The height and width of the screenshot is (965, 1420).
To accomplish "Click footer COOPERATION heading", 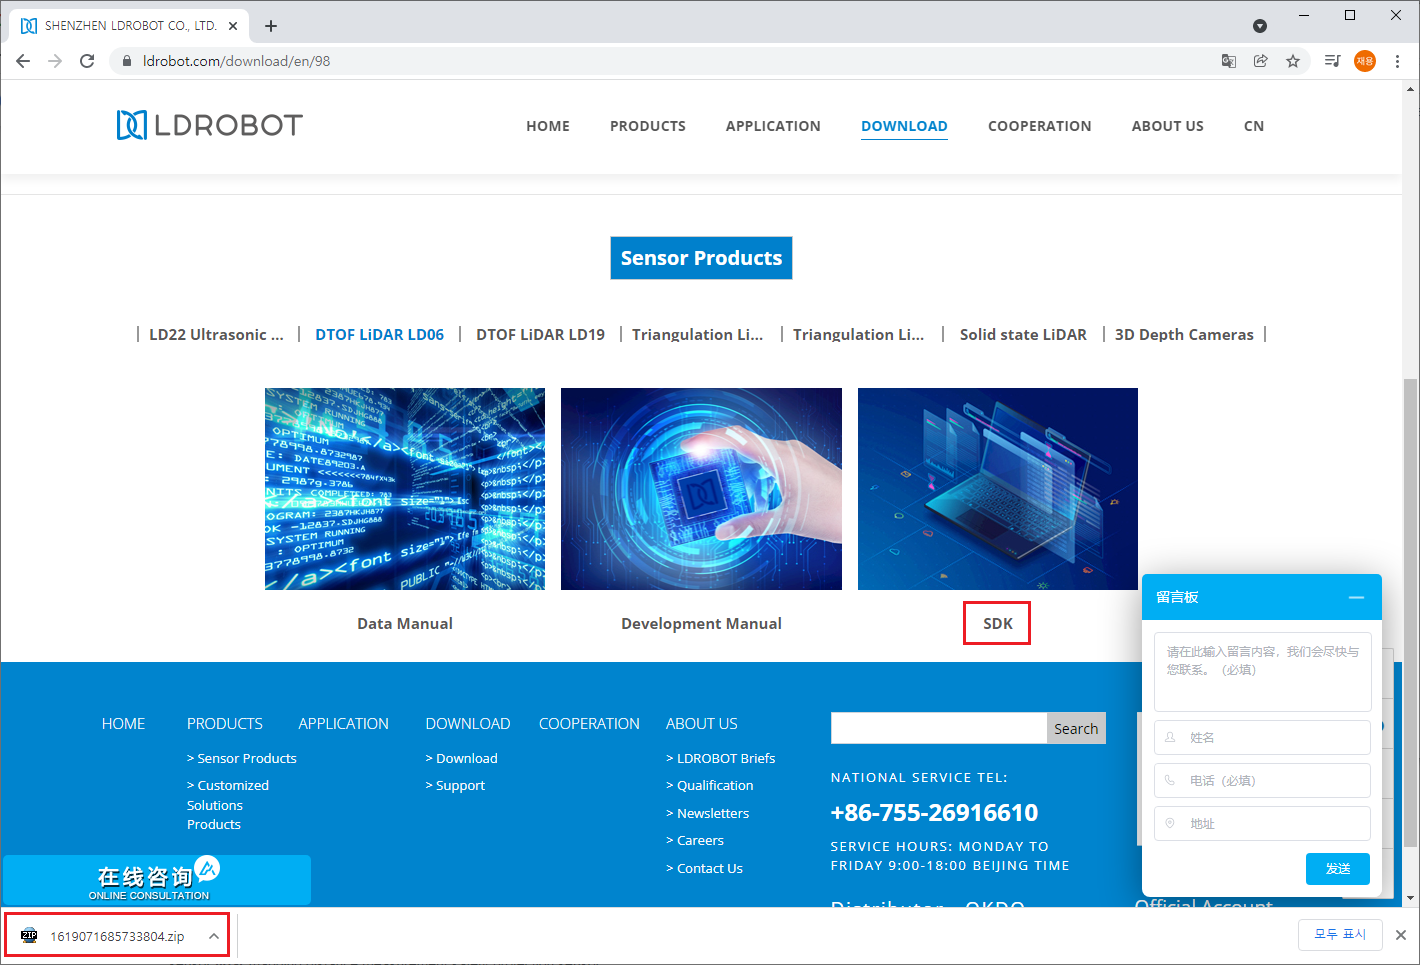I will click(x=589, y=724).
